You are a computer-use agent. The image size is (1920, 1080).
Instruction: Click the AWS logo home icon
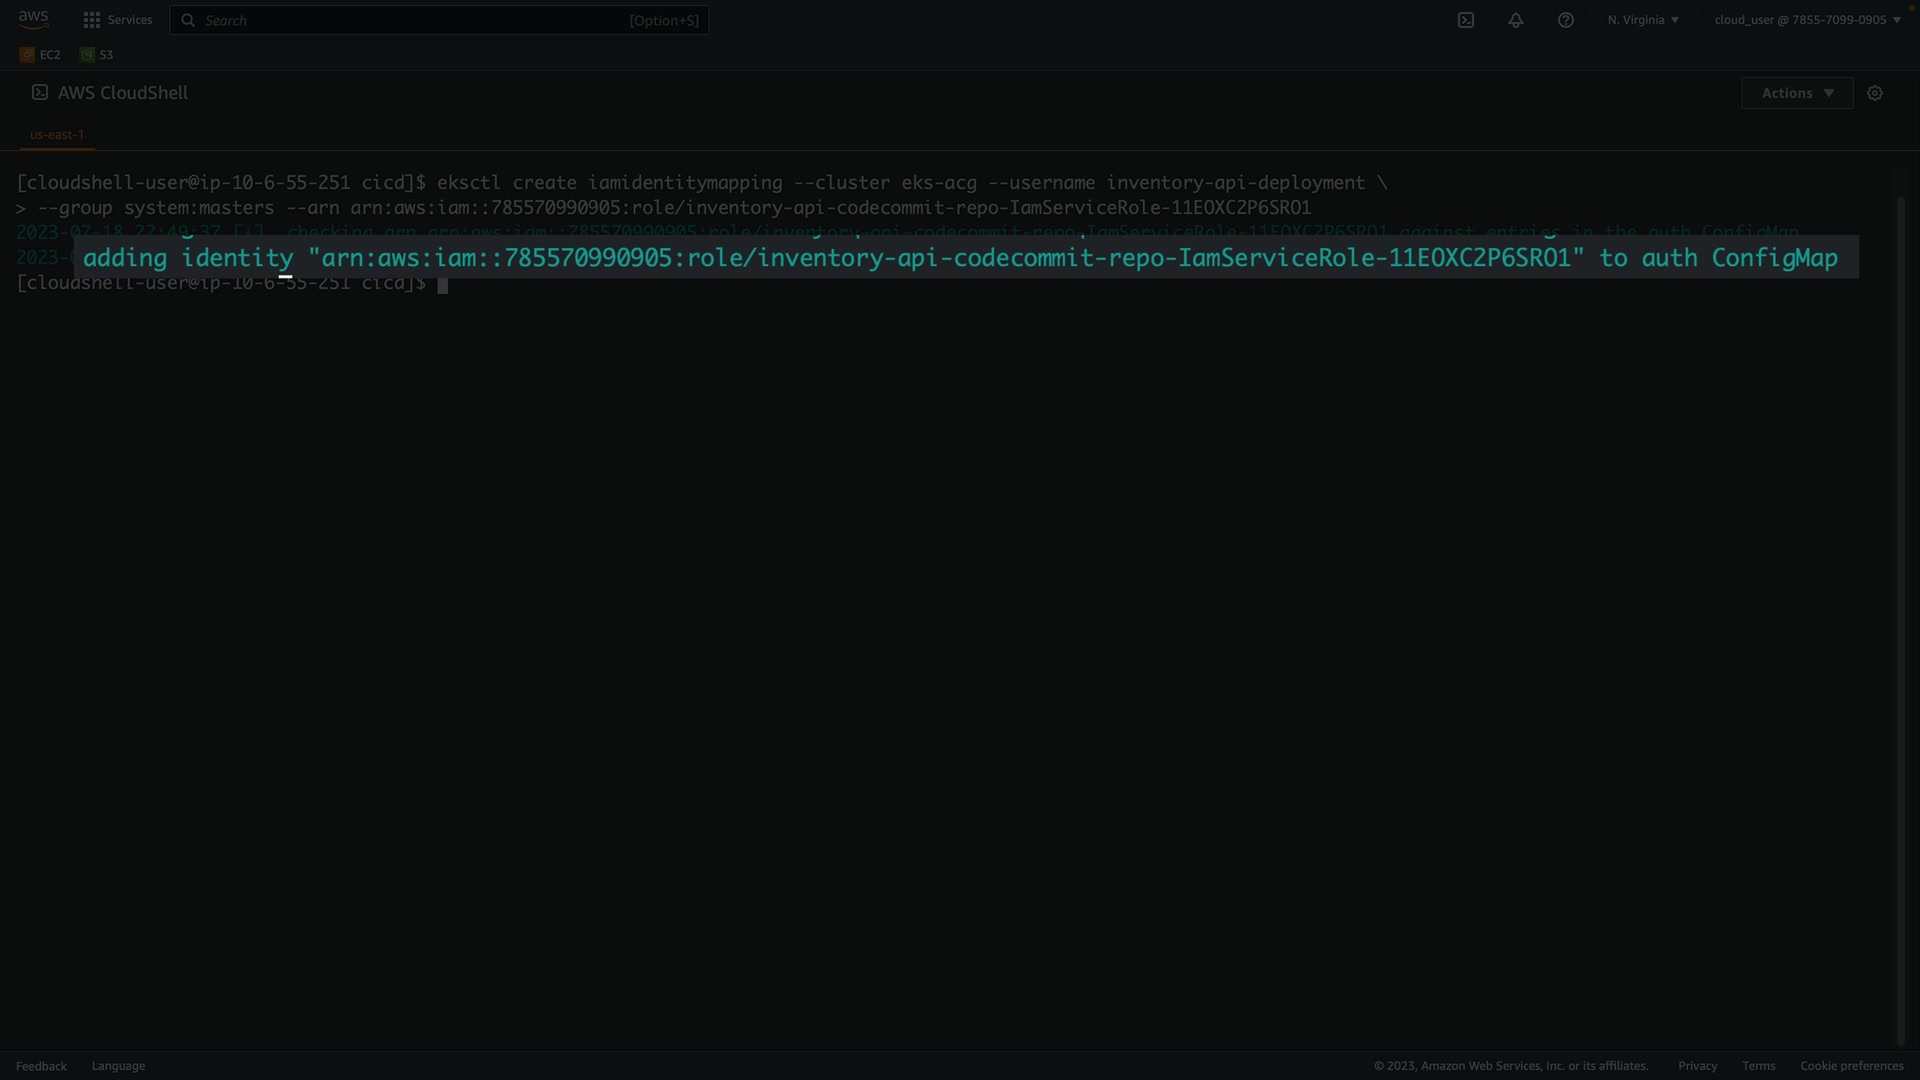(33, 19)
